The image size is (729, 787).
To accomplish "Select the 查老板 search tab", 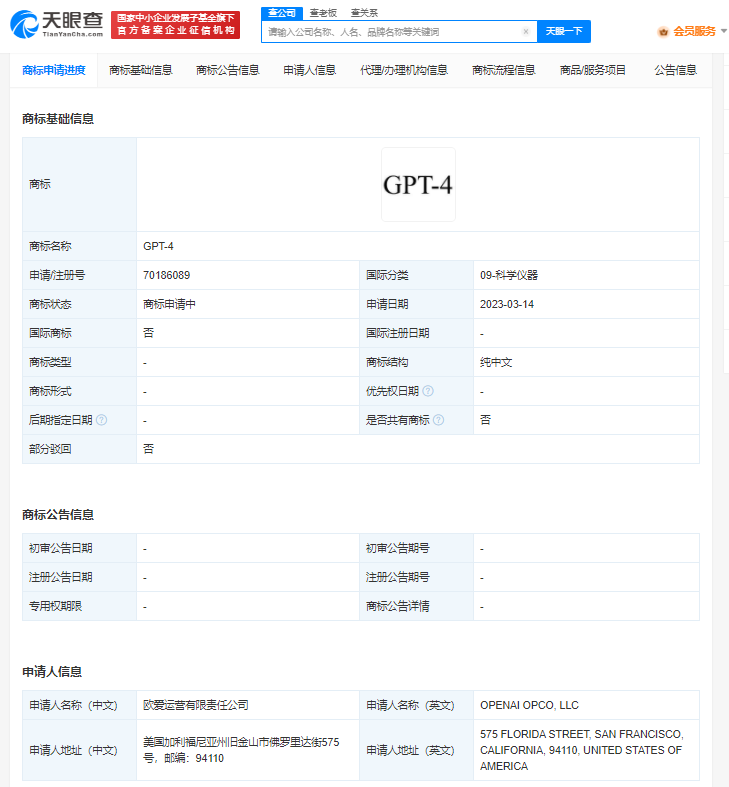I will (x=323, y=13).
